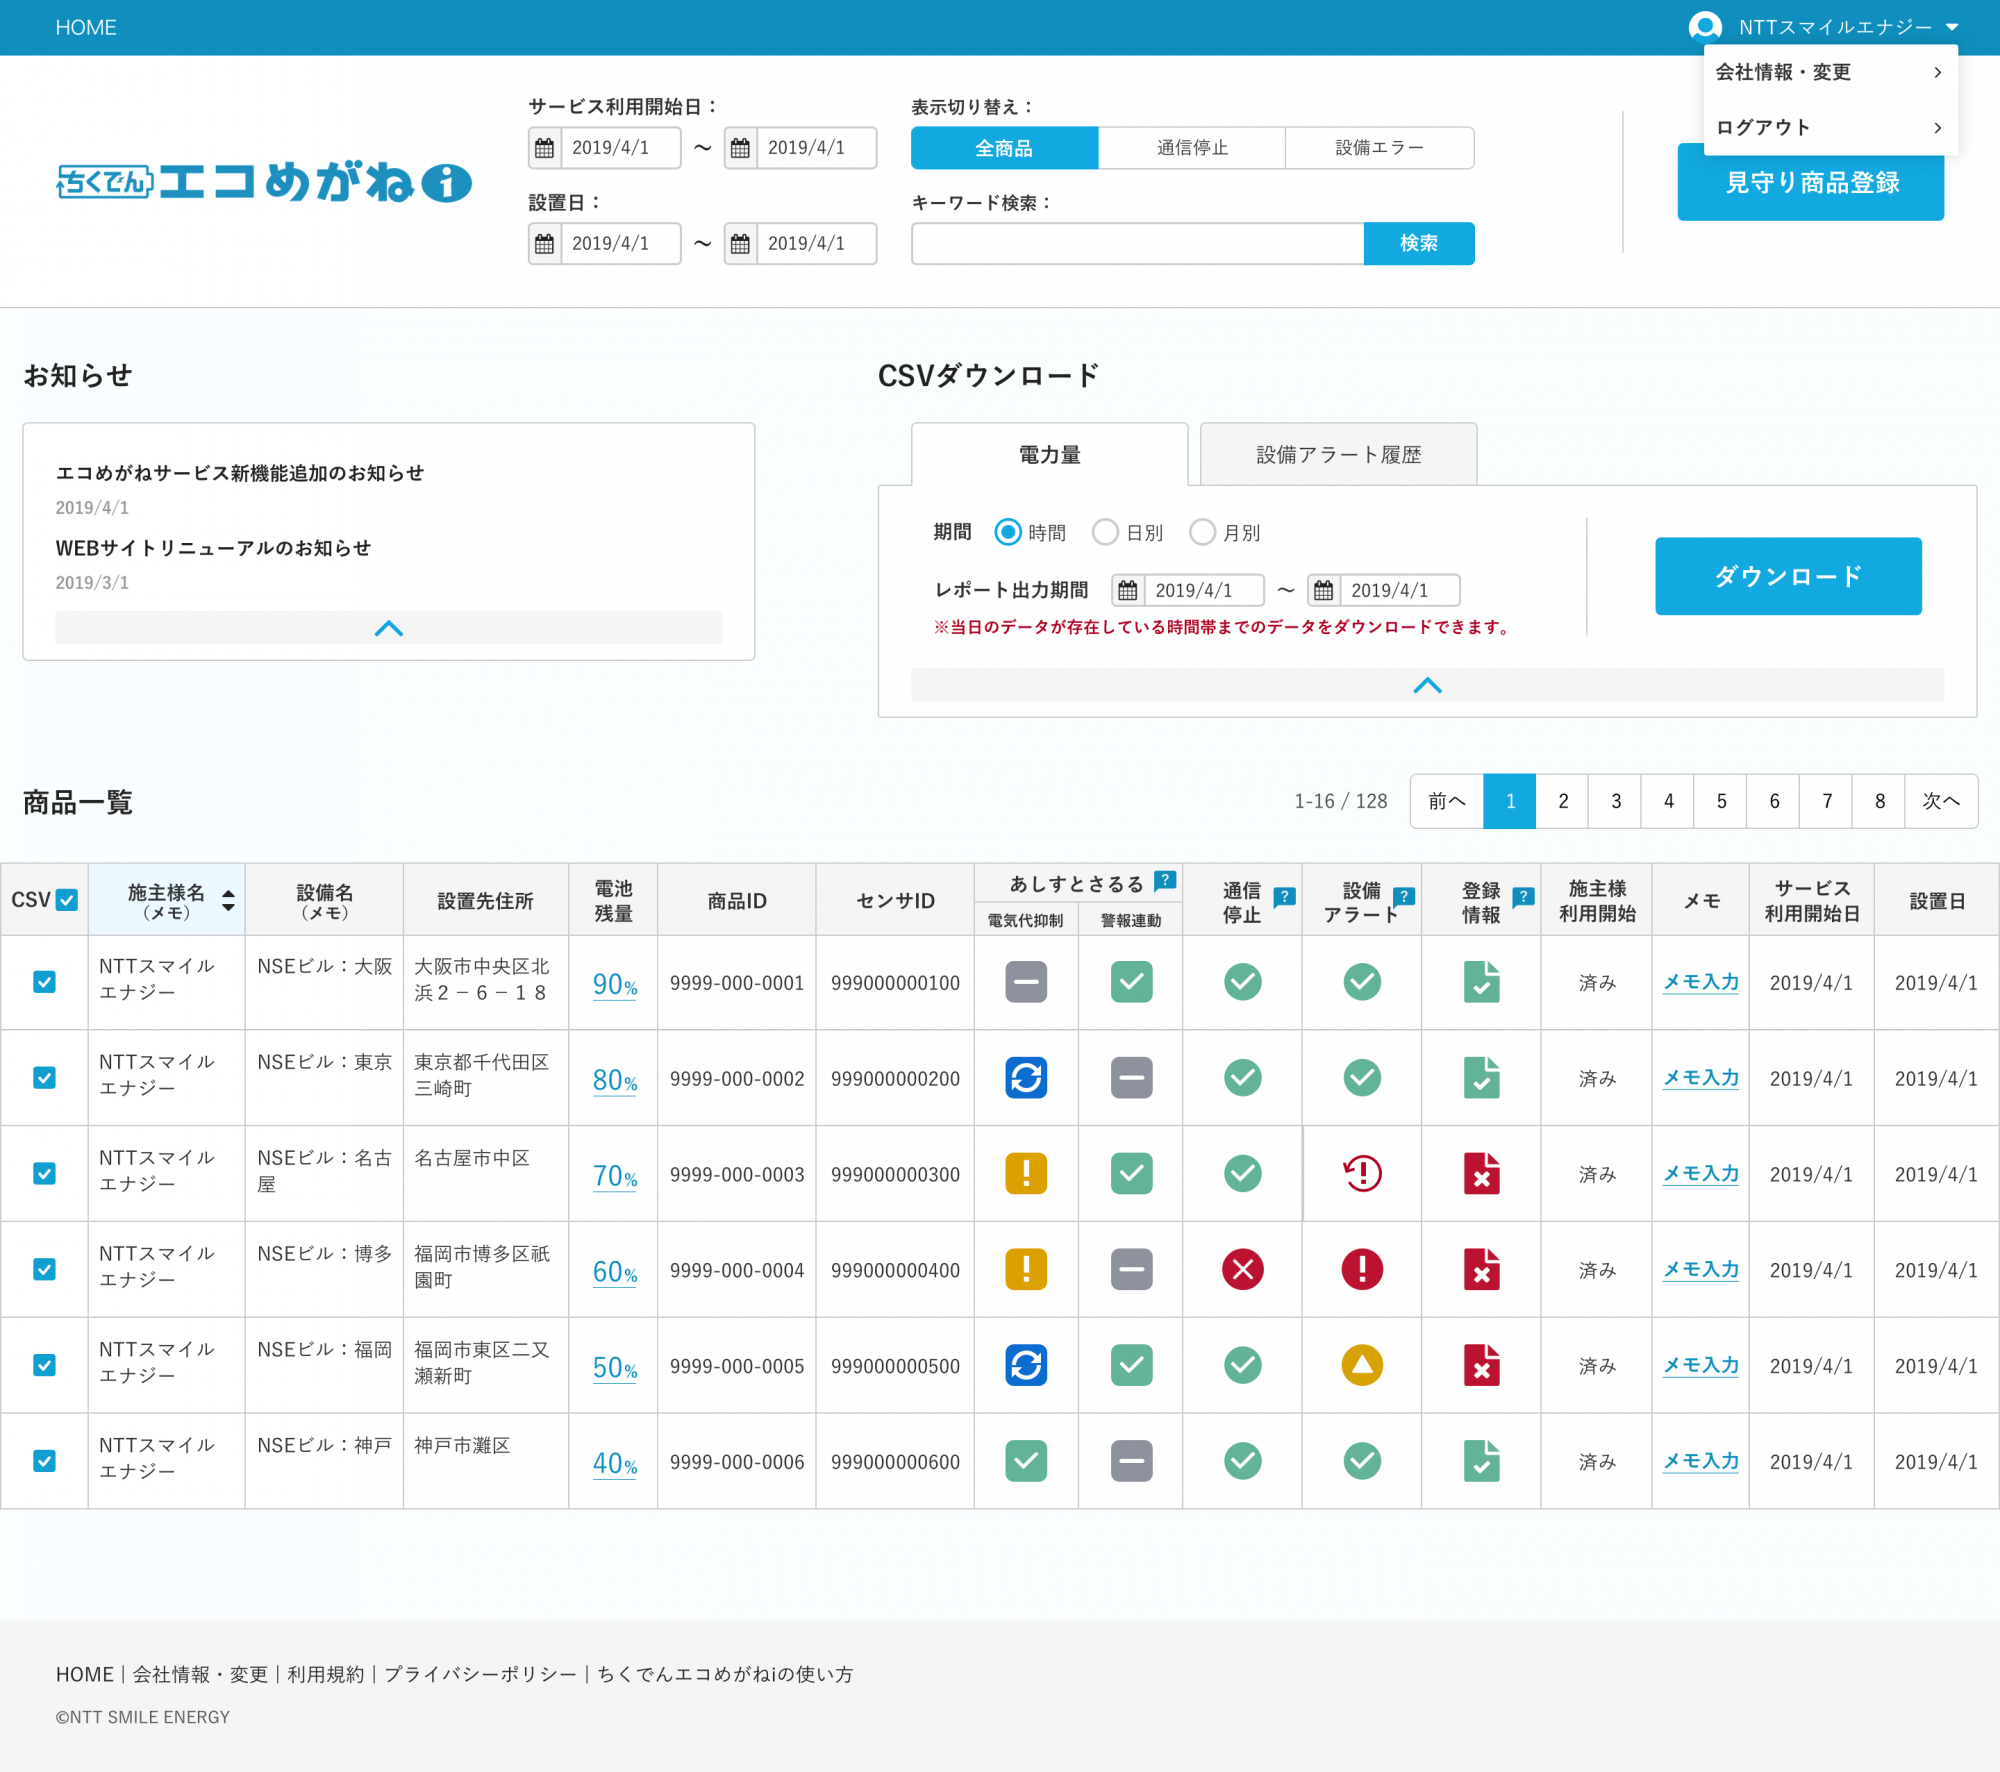This screenshot has height=1772, width=2000.
Task: Click help icon beside あしすとさるる header
Action: click(x=1165, y=880)
